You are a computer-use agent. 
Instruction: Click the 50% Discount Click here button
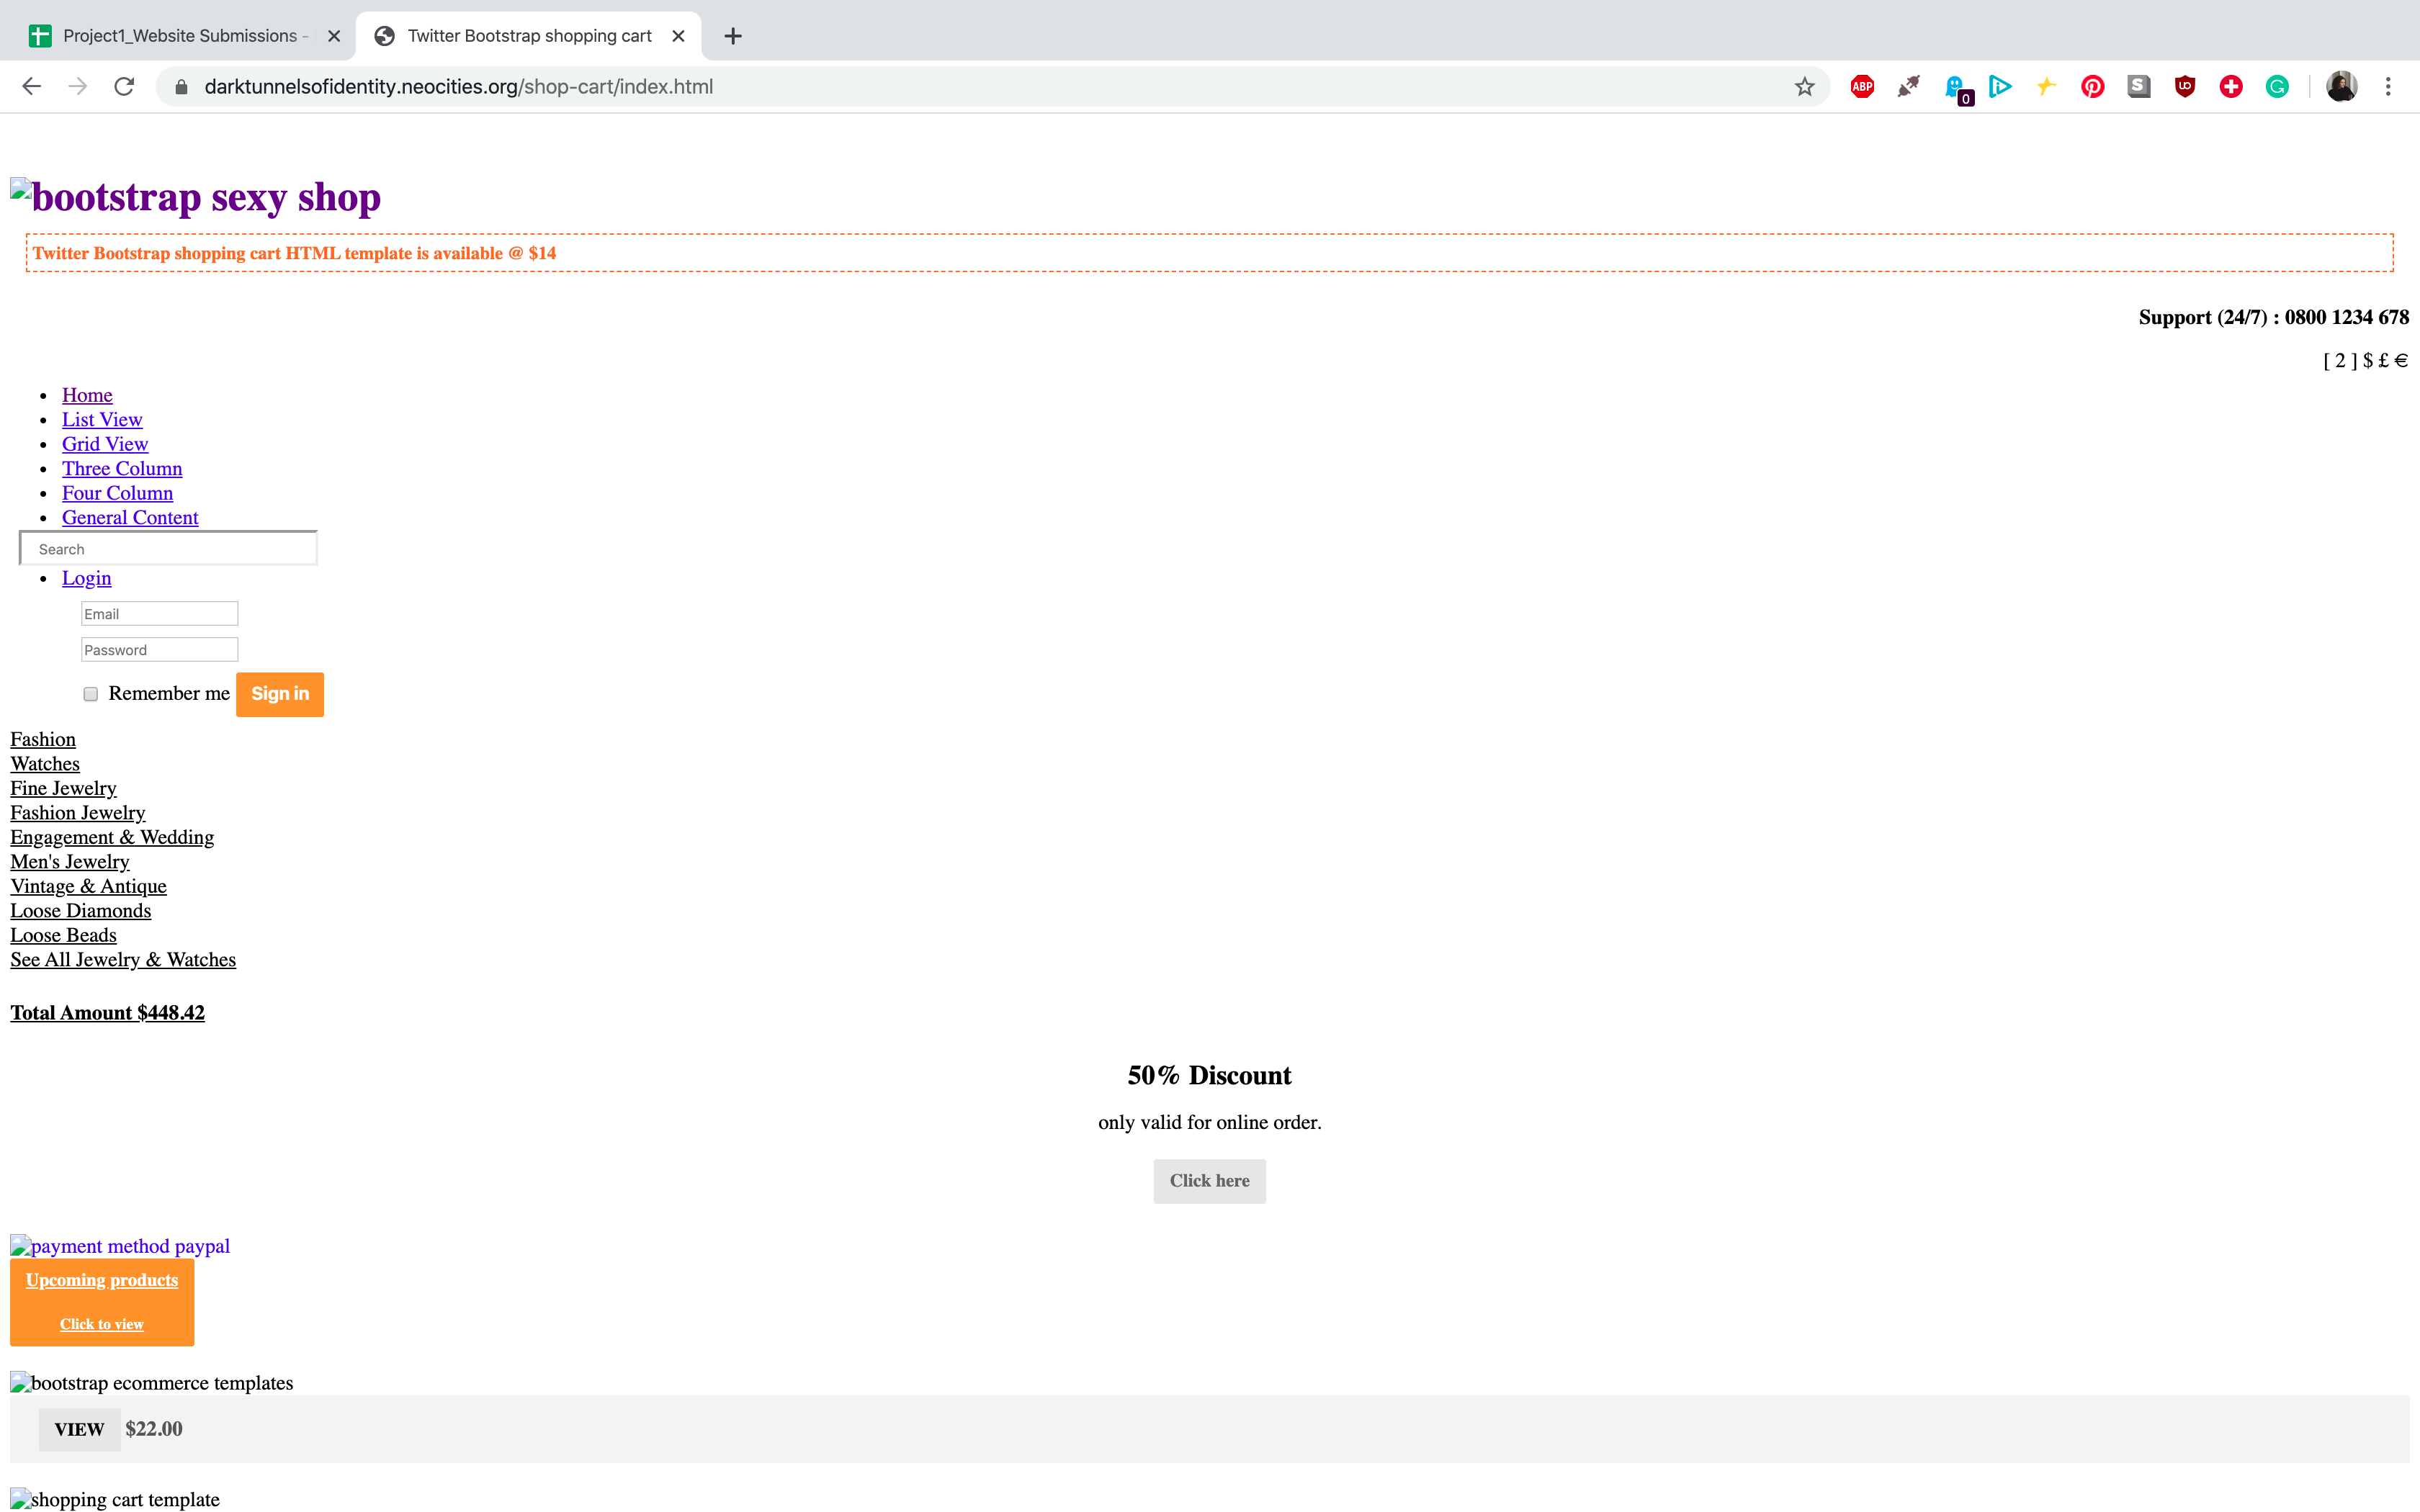point(1209,1181)
